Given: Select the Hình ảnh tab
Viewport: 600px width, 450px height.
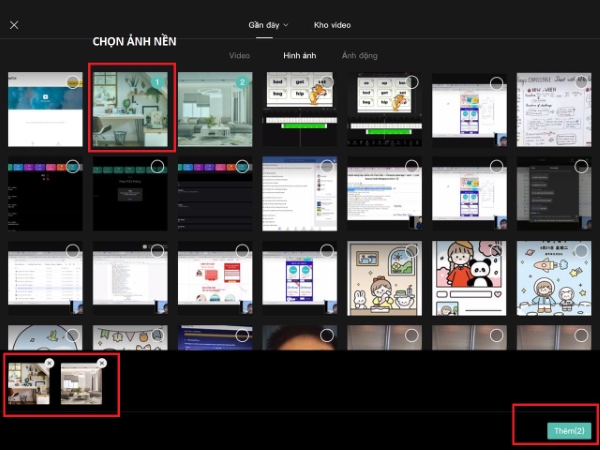Looking at the screenshot, I should point(300,56).
